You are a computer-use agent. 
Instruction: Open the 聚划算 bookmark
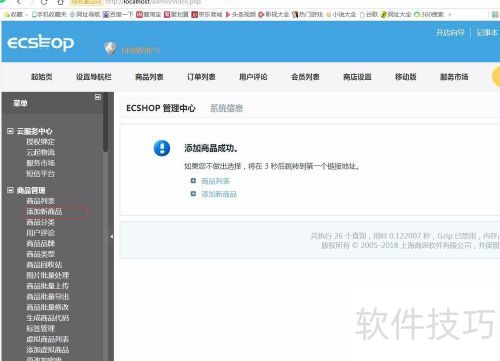[x=176, y=14]
